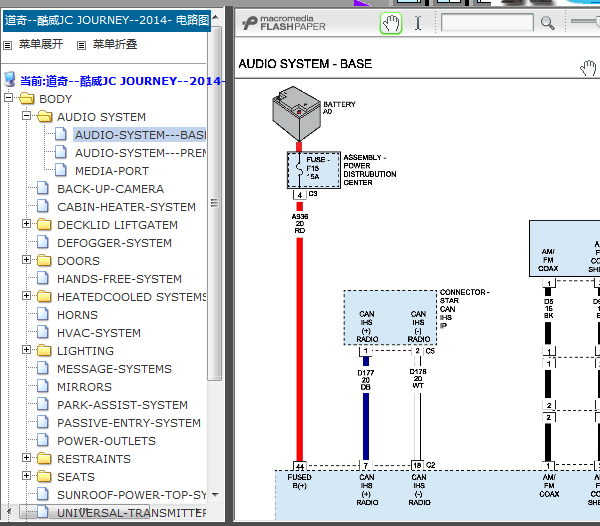Expand the LIGHTING folder node
600x526 pixels.
click(26, 350)
